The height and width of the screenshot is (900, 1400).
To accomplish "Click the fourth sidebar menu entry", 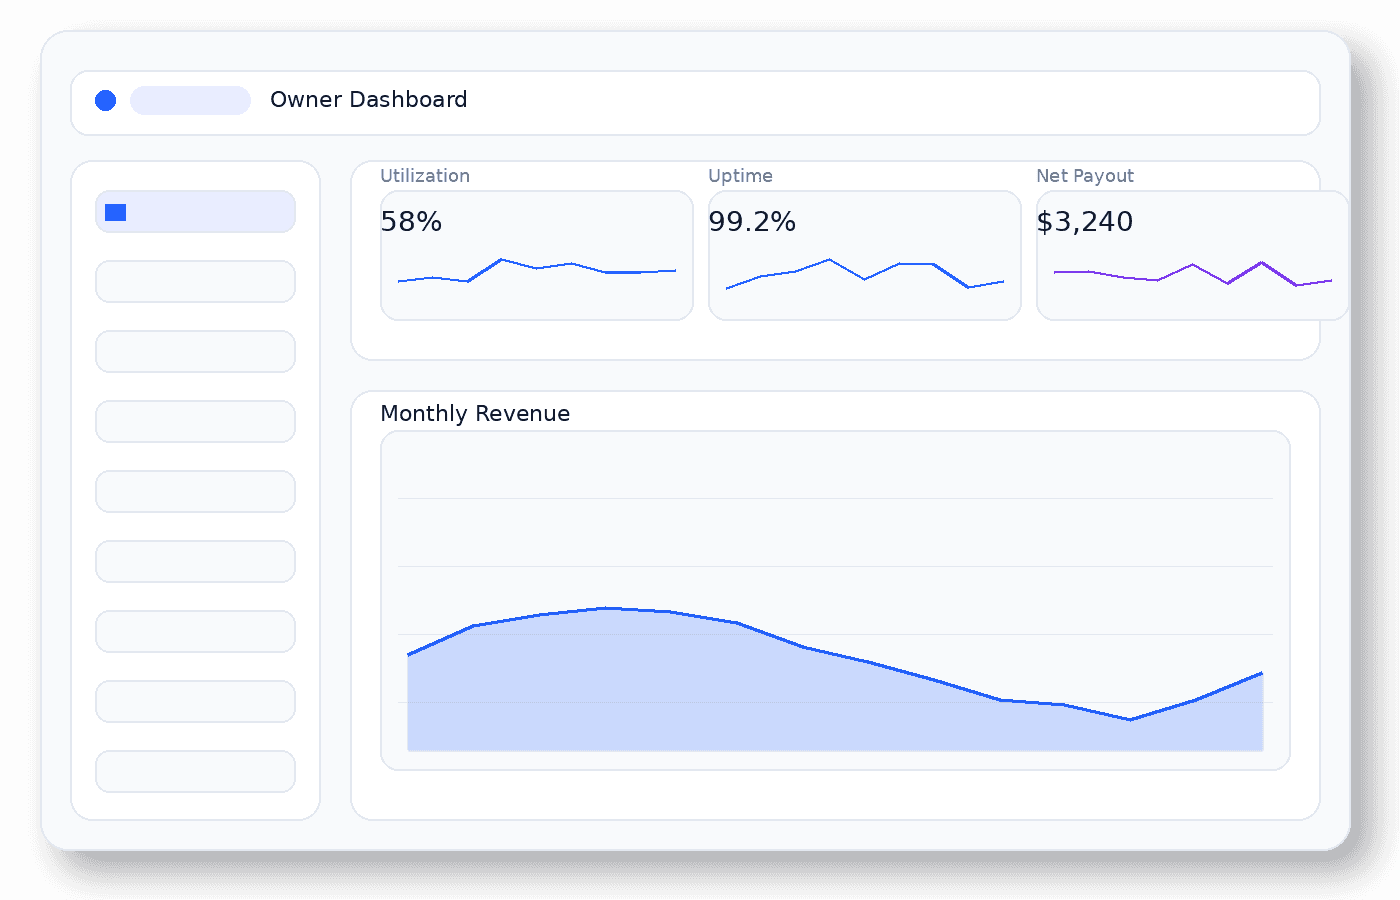I will (195, 421).
